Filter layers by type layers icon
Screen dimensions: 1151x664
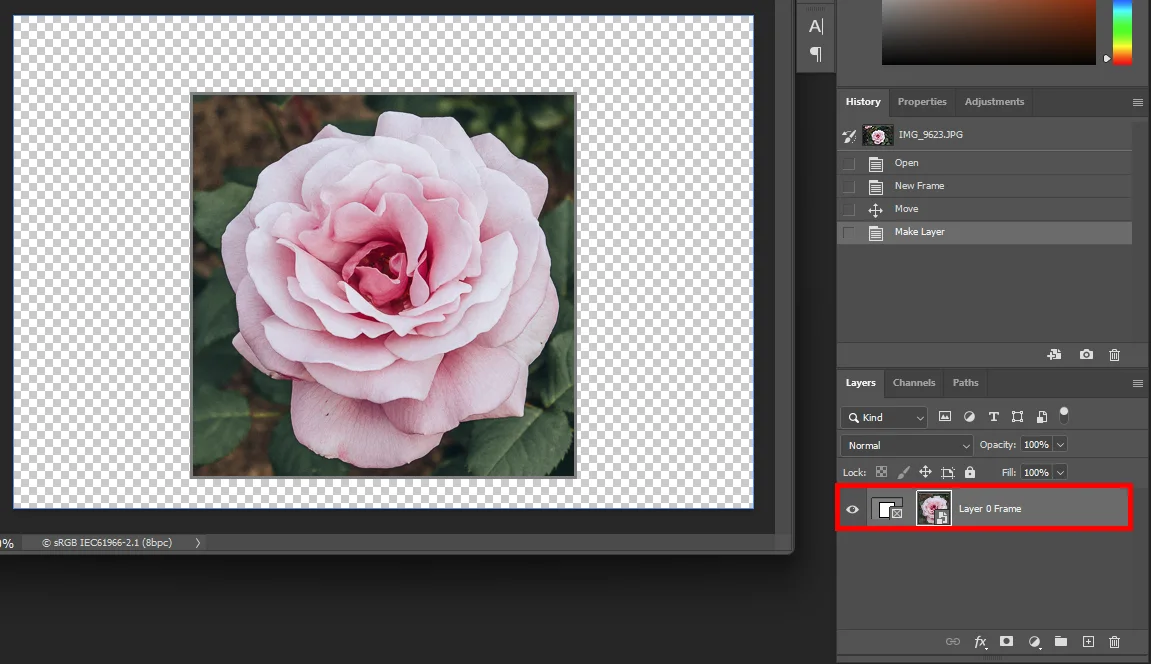(x=993, y=417)
